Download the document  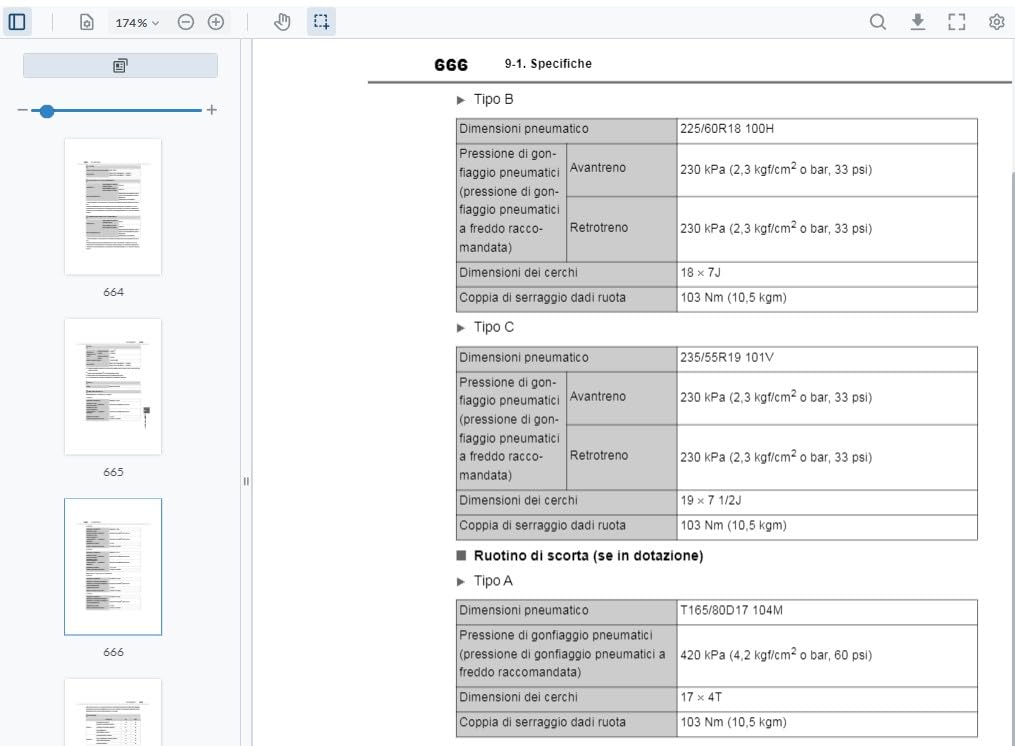pyautogui.click(x=917, y=22)
